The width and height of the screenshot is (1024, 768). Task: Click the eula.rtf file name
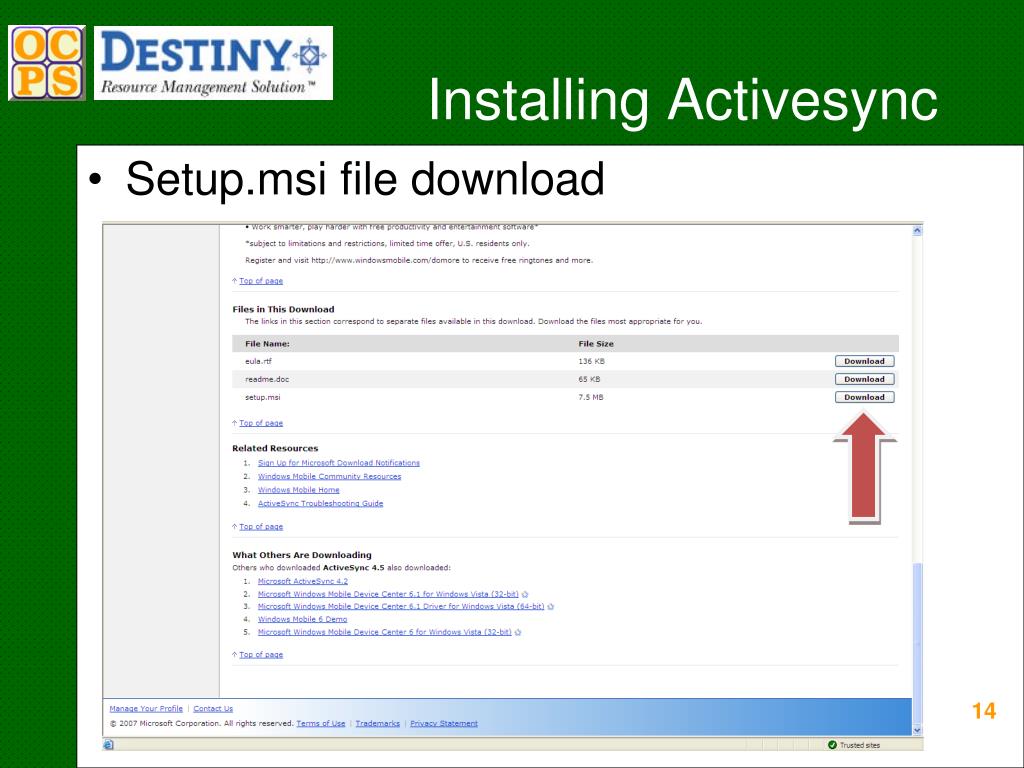point(258,361)
